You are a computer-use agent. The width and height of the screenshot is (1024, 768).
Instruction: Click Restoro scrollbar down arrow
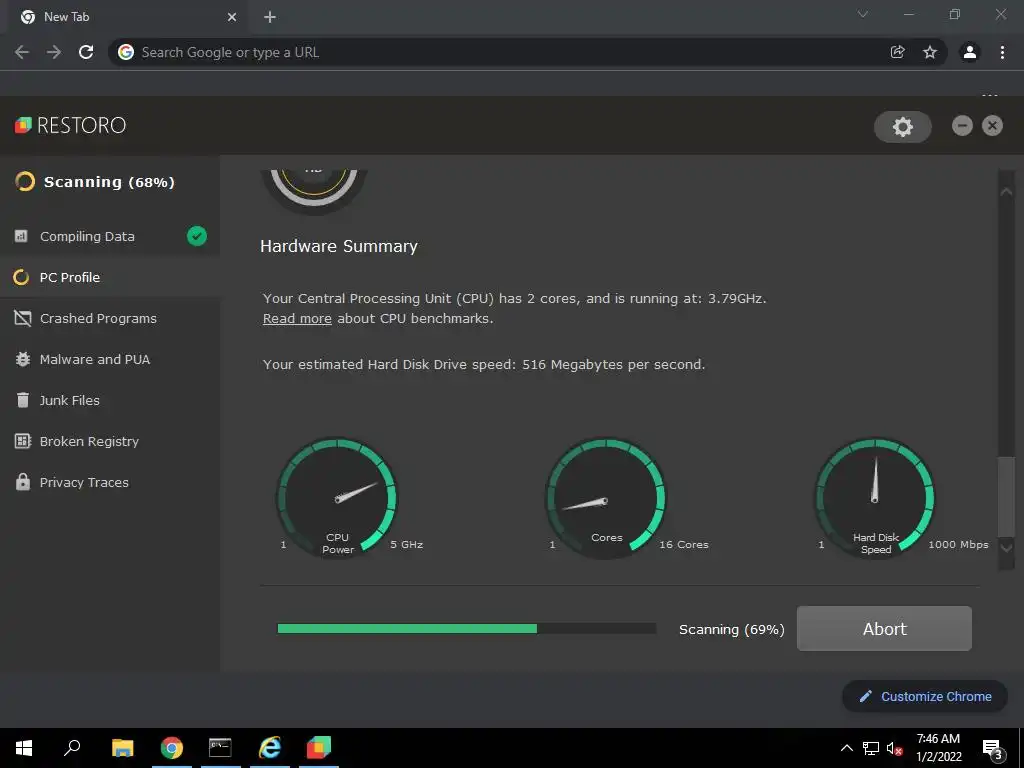1006,548
